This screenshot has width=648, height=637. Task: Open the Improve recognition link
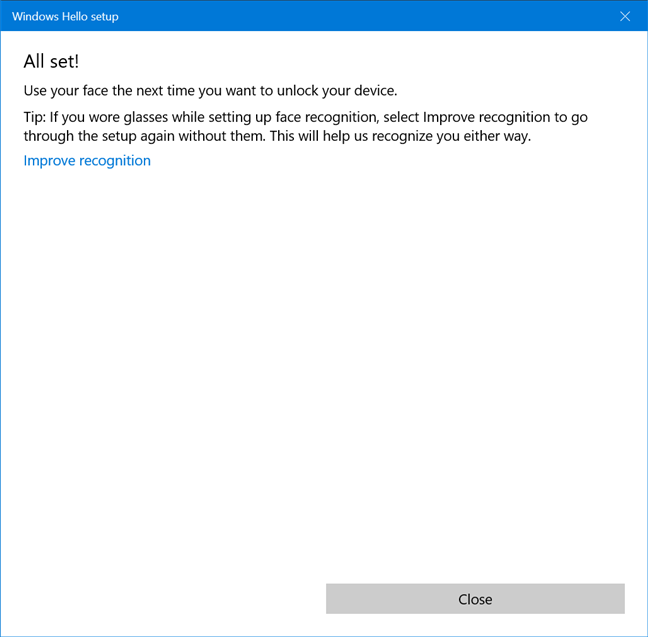(87, 161)
